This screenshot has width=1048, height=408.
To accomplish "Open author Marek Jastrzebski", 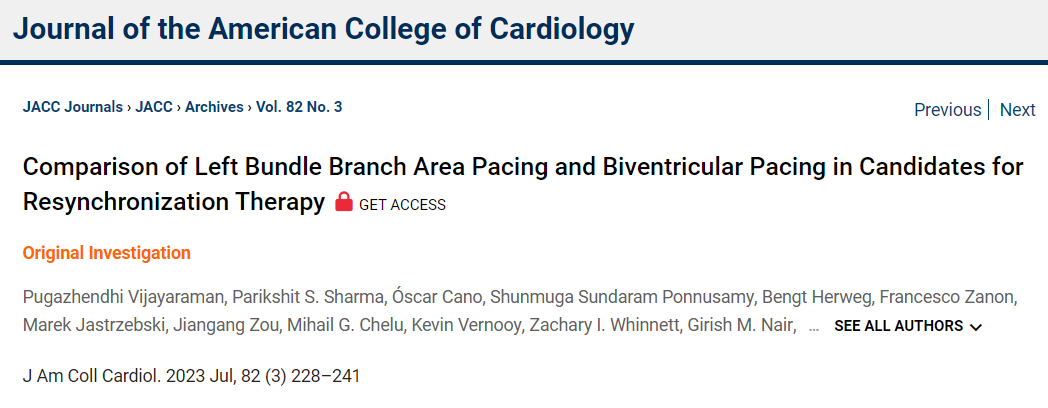I will [x=94, y=326].
